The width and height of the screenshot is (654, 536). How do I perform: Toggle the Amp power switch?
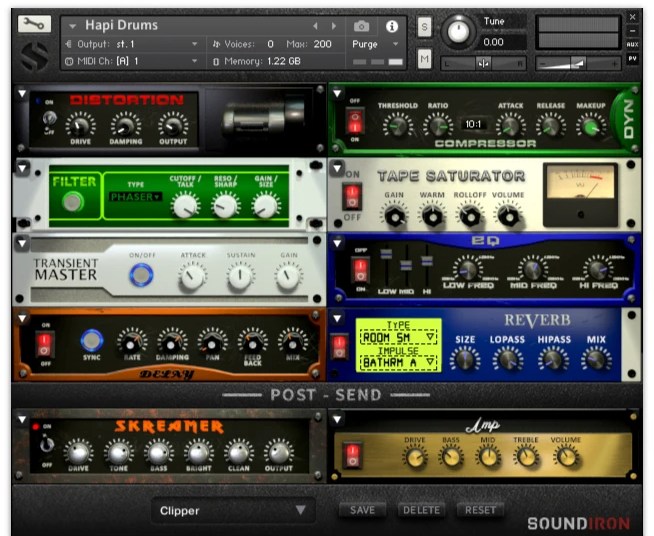(352, 455)
